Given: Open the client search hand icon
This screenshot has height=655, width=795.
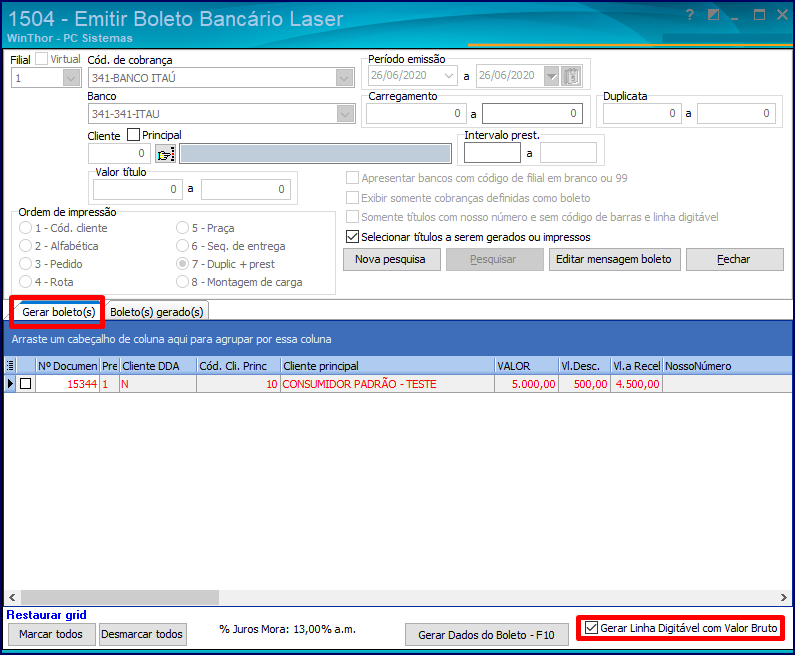Looking at the screenshot, I should click(165, 154).
